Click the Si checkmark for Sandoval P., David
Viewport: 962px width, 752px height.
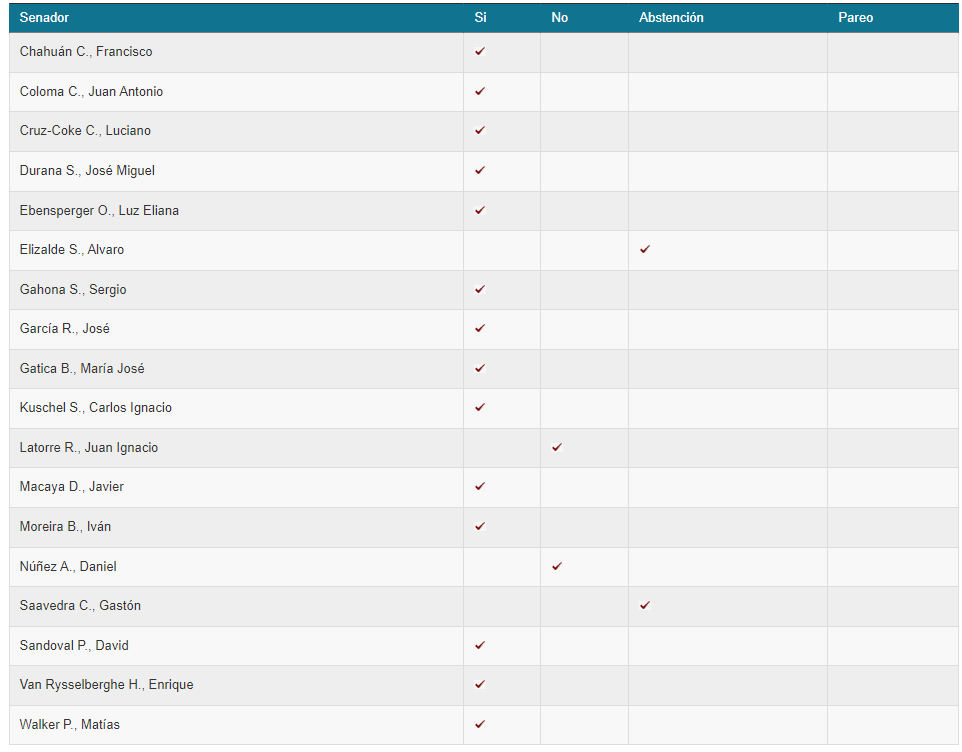480,645
